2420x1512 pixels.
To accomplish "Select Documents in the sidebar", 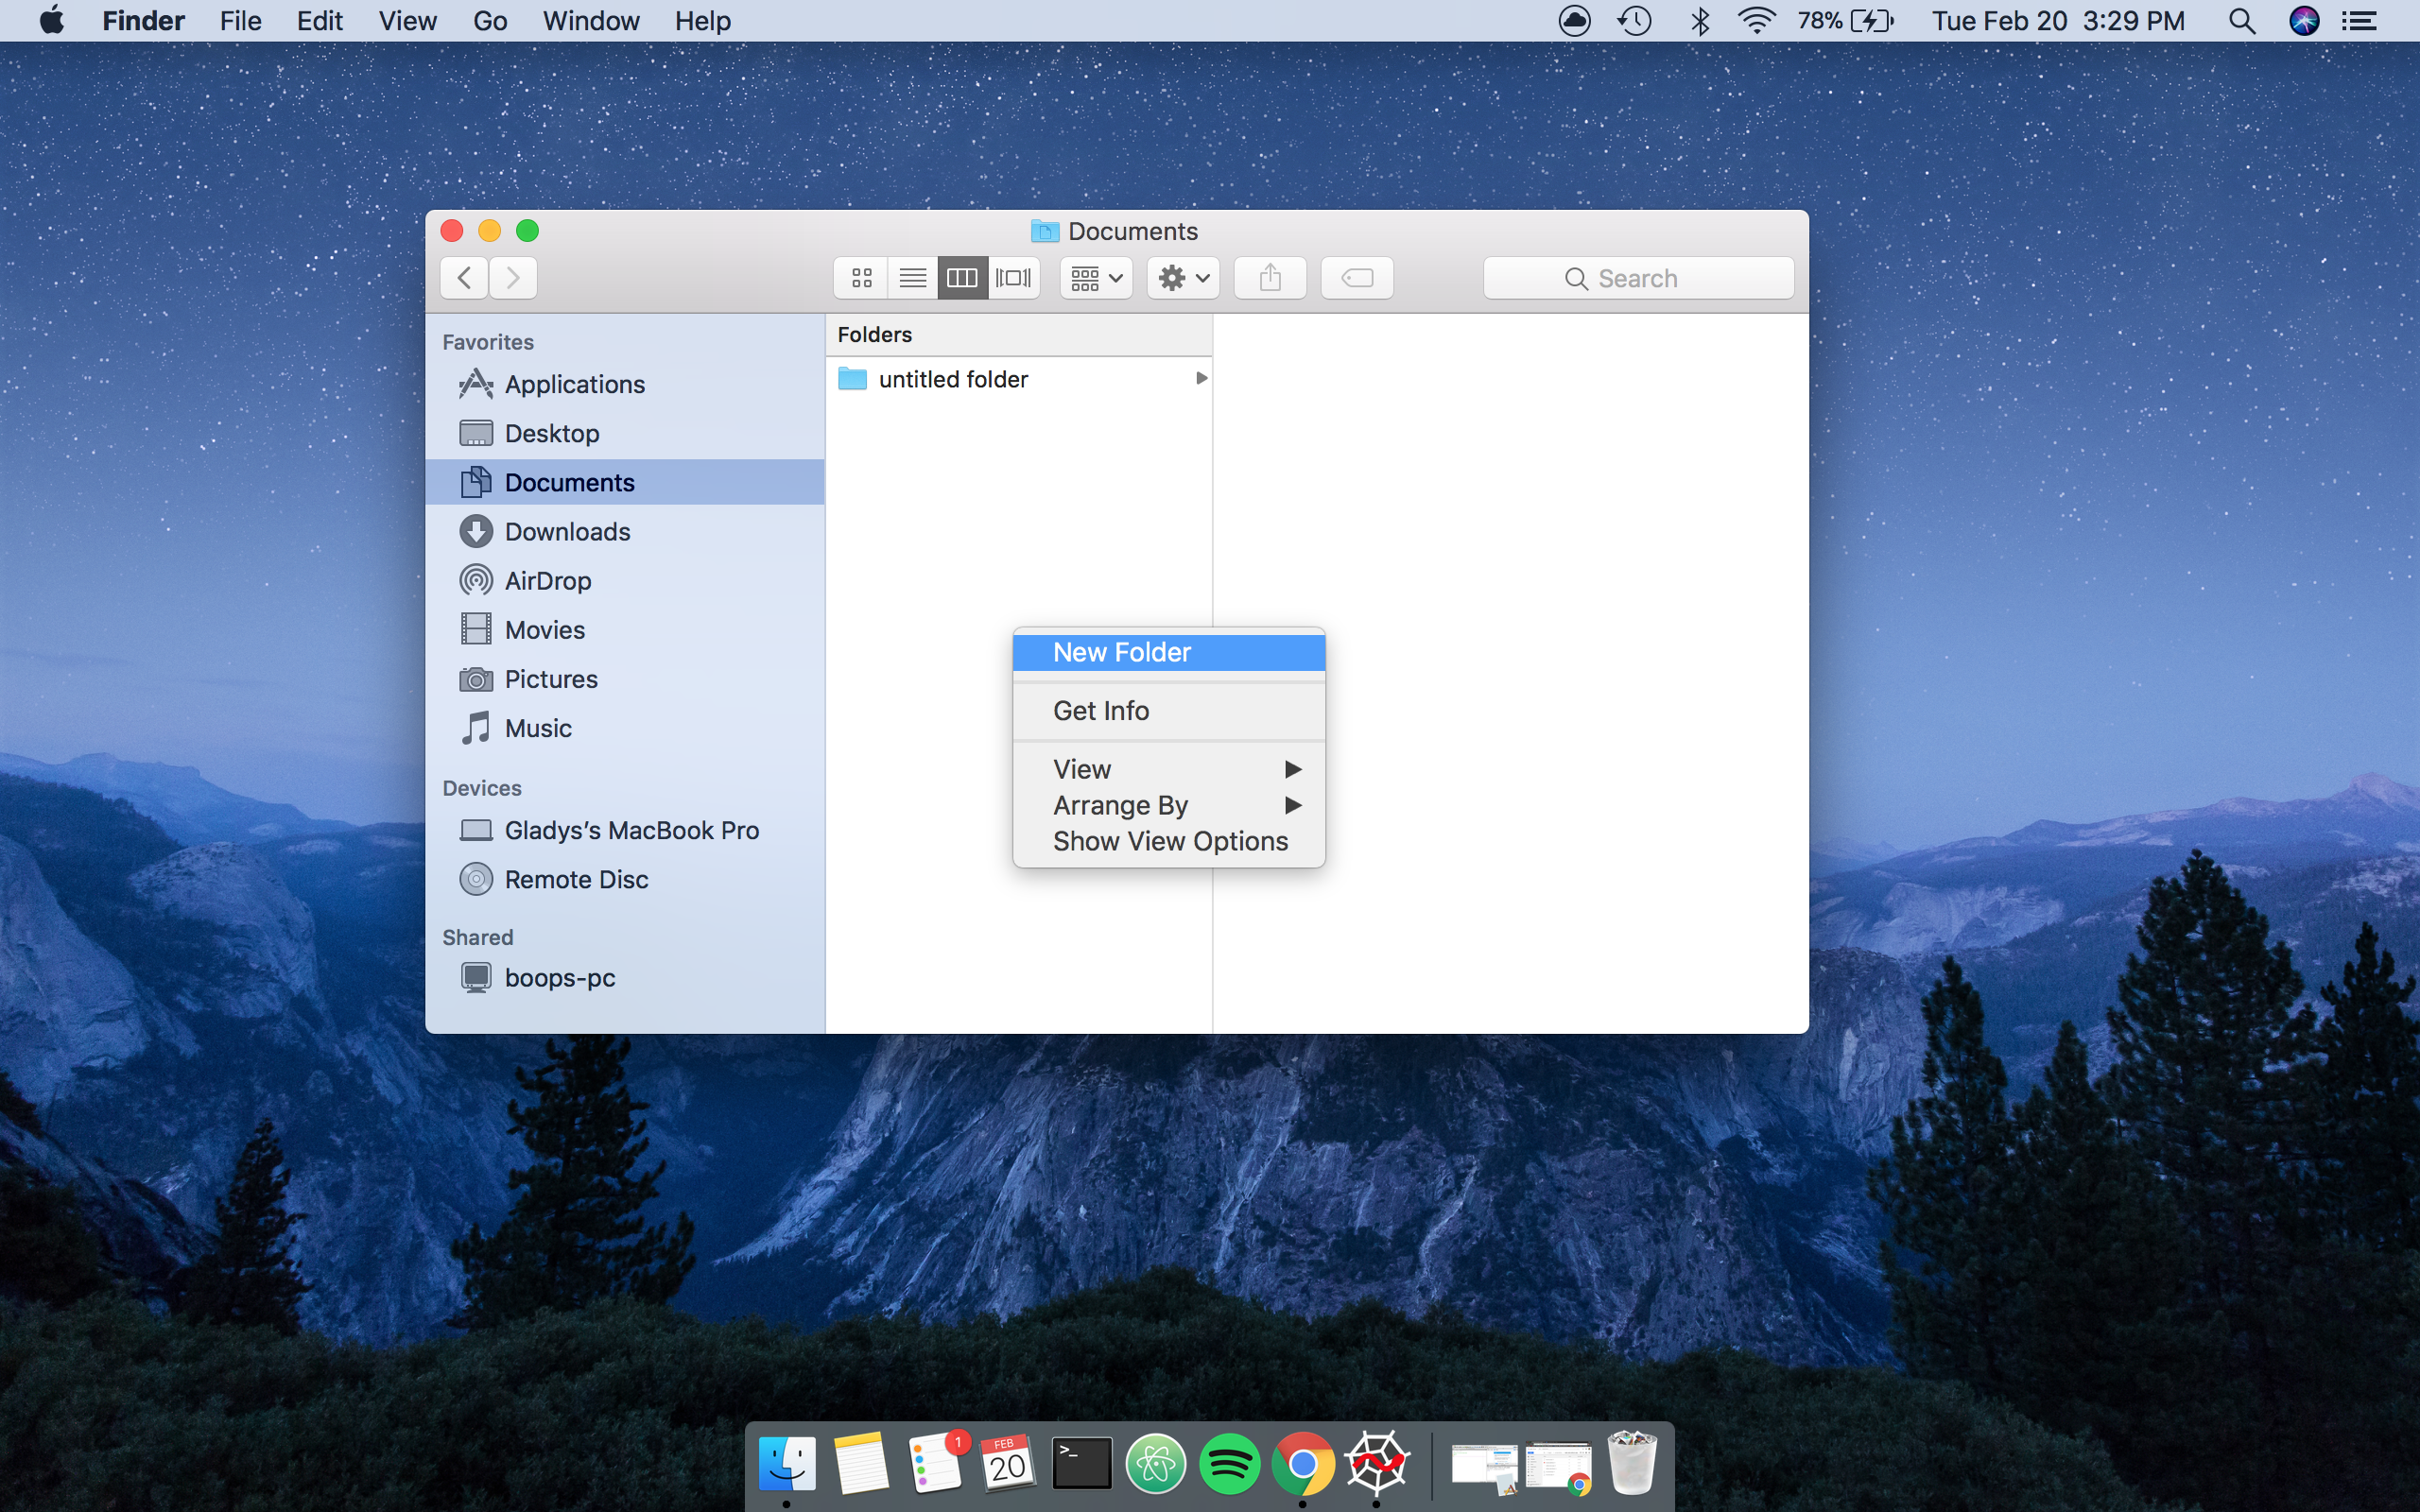I will point(625,482).
